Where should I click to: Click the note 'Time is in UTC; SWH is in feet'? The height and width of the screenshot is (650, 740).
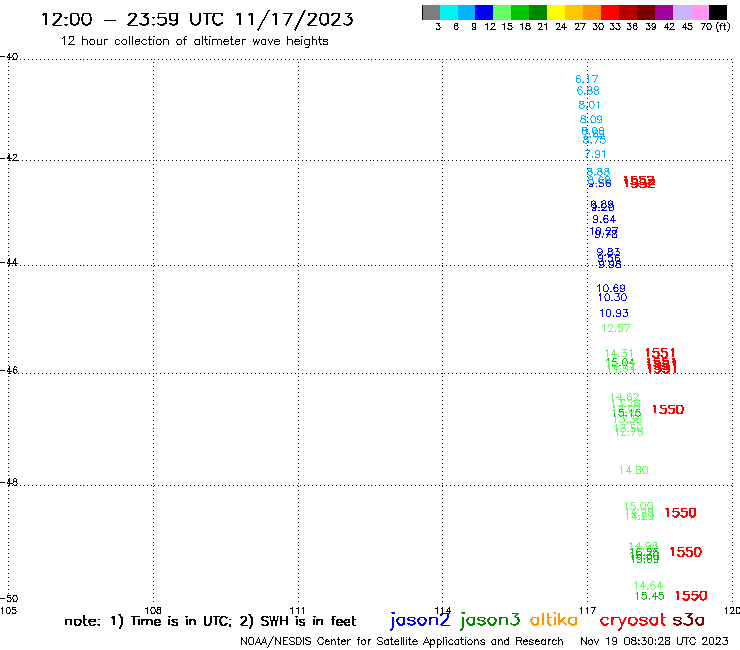pos(210,621)
